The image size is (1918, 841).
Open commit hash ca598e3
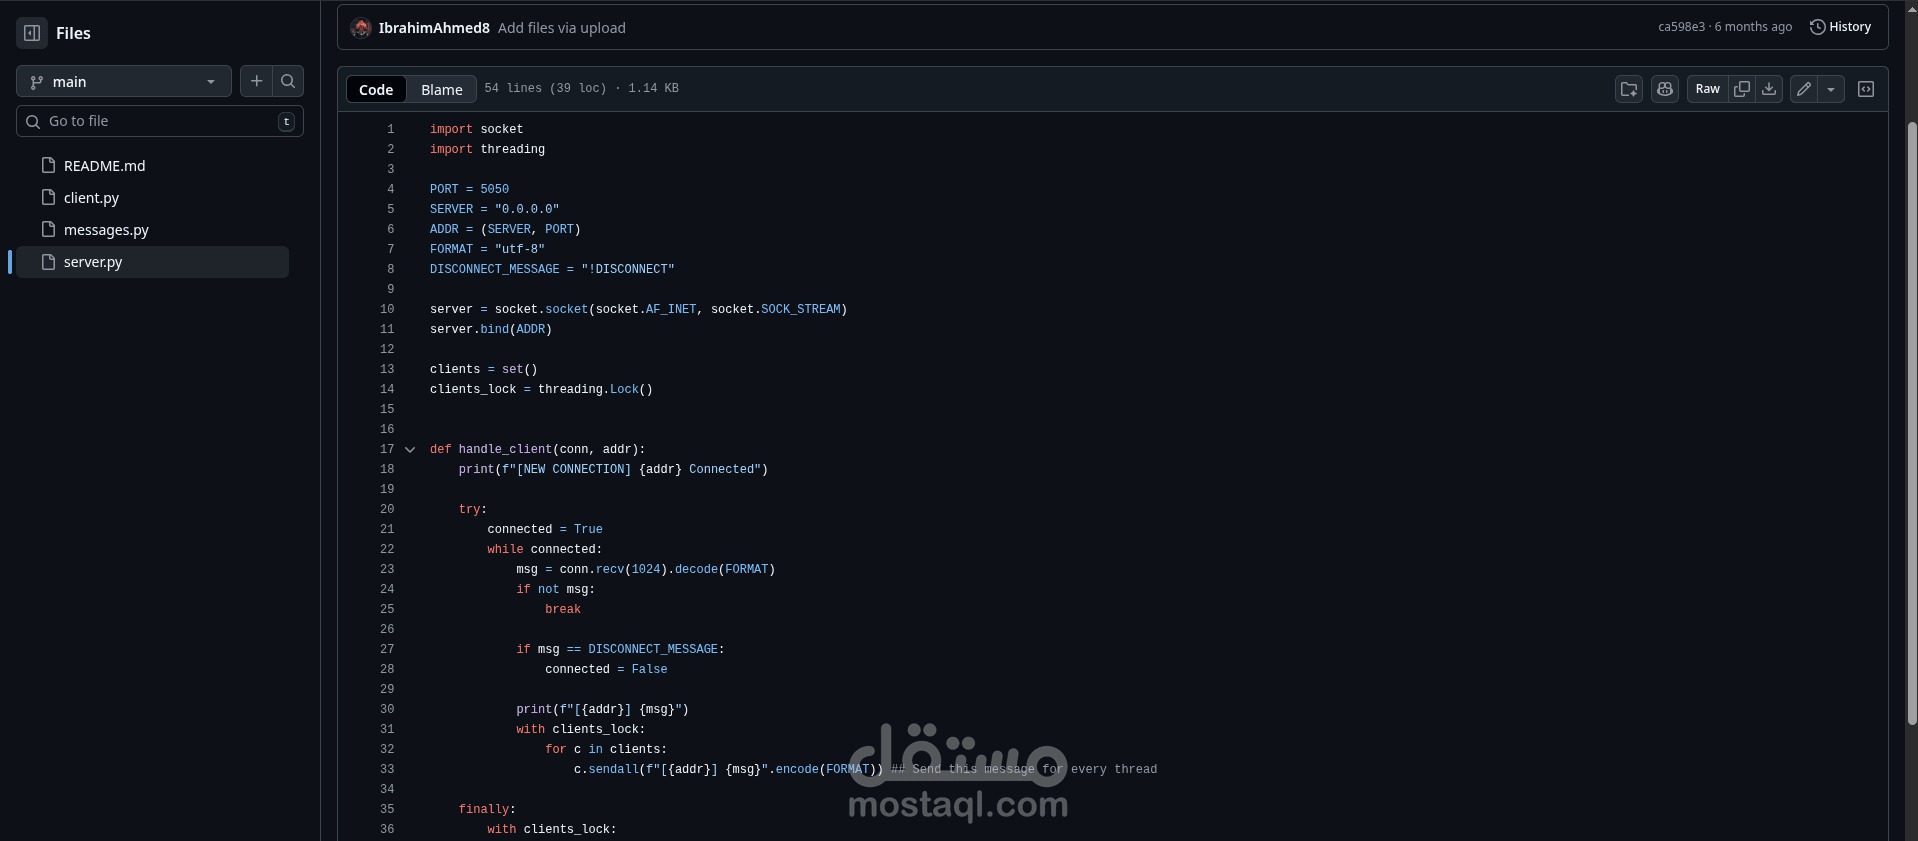(1681, 27)
